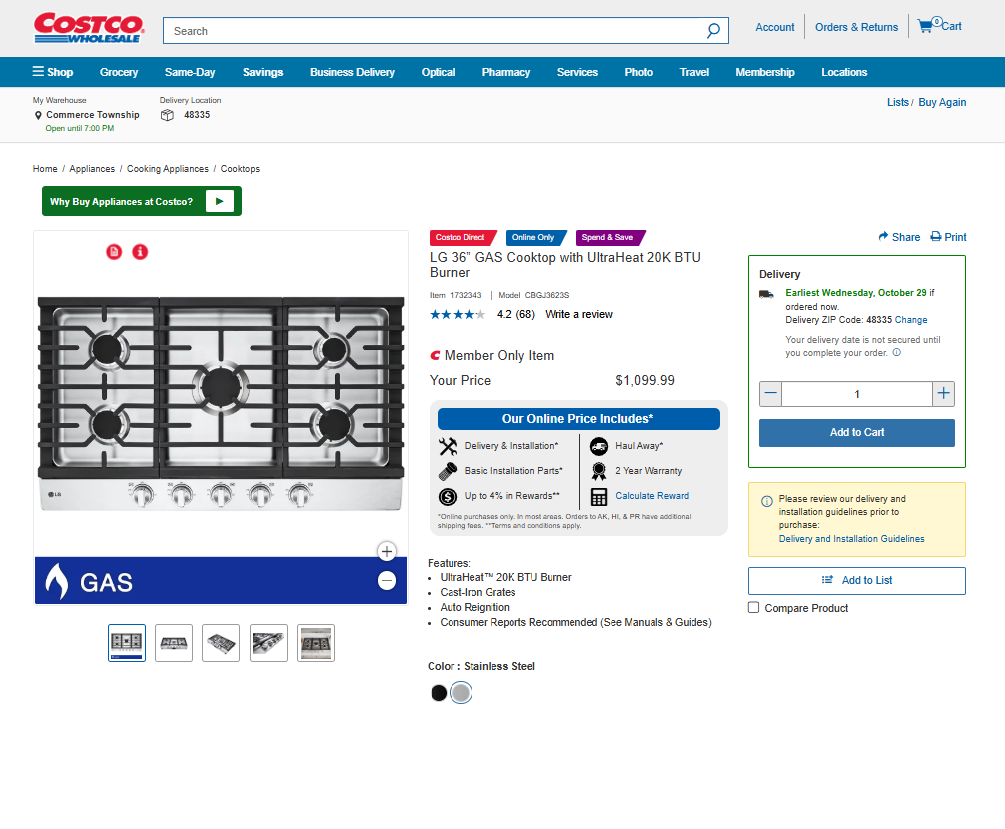1005x829 pixels.
Task: Zoom in on product image with plus icon
Action: click(387, 551)
